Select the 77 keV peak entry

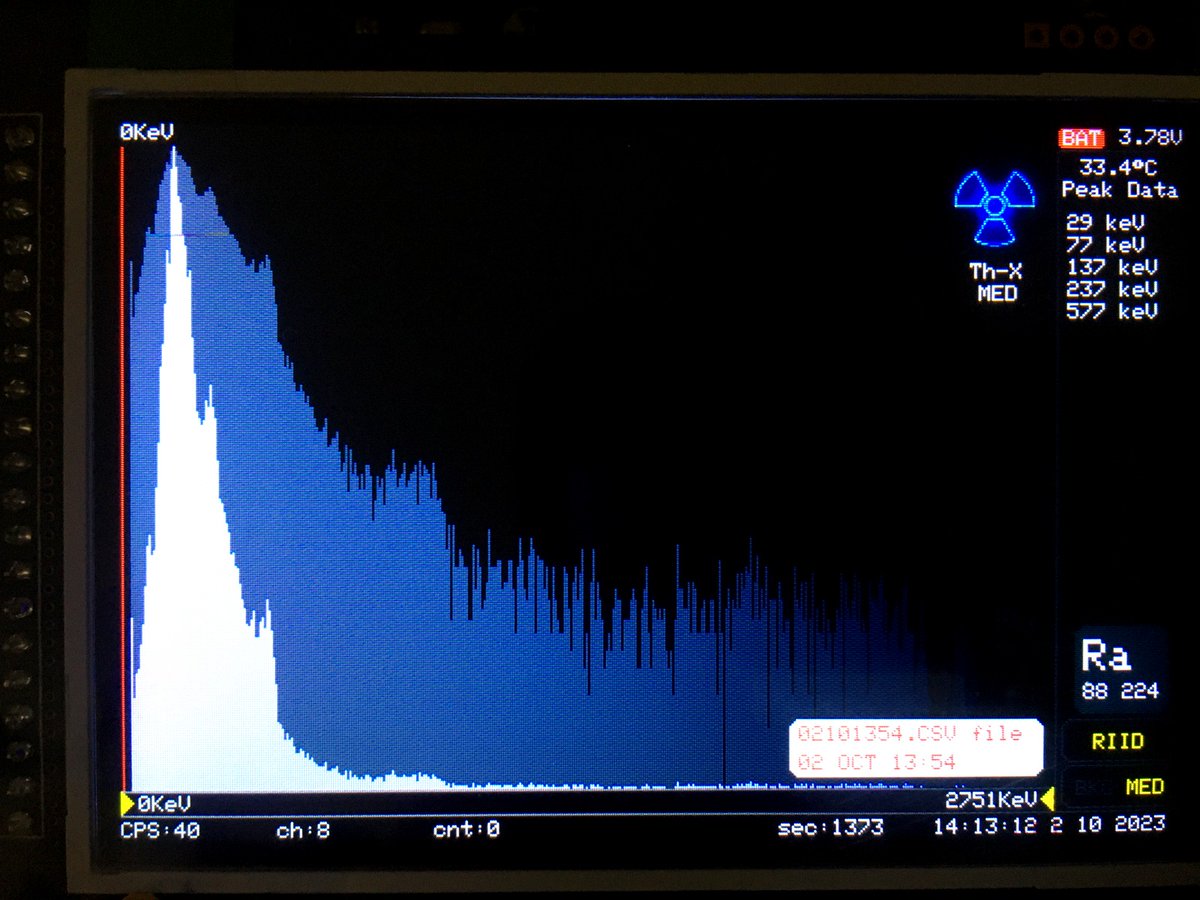1105,245
